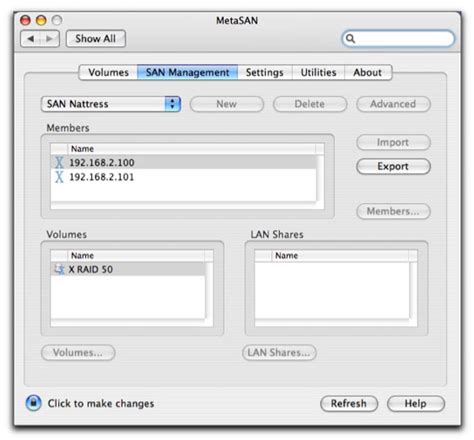Open the About tab
Image resolution: width=474 pixels, height=440 pixels.
368,72
